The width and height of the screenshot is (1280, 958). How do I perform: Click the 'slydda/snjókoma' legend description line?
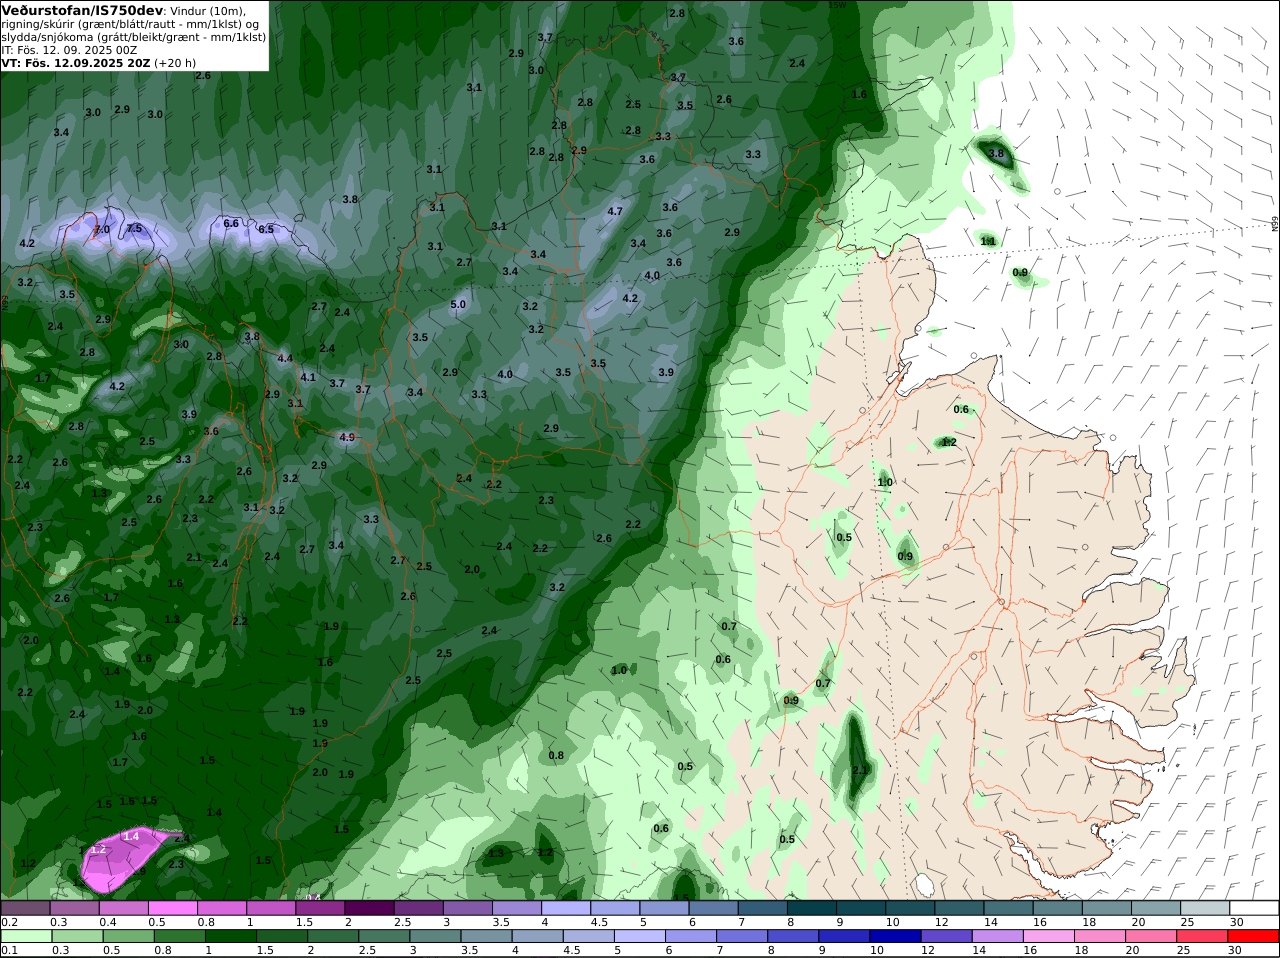(133, 36)
